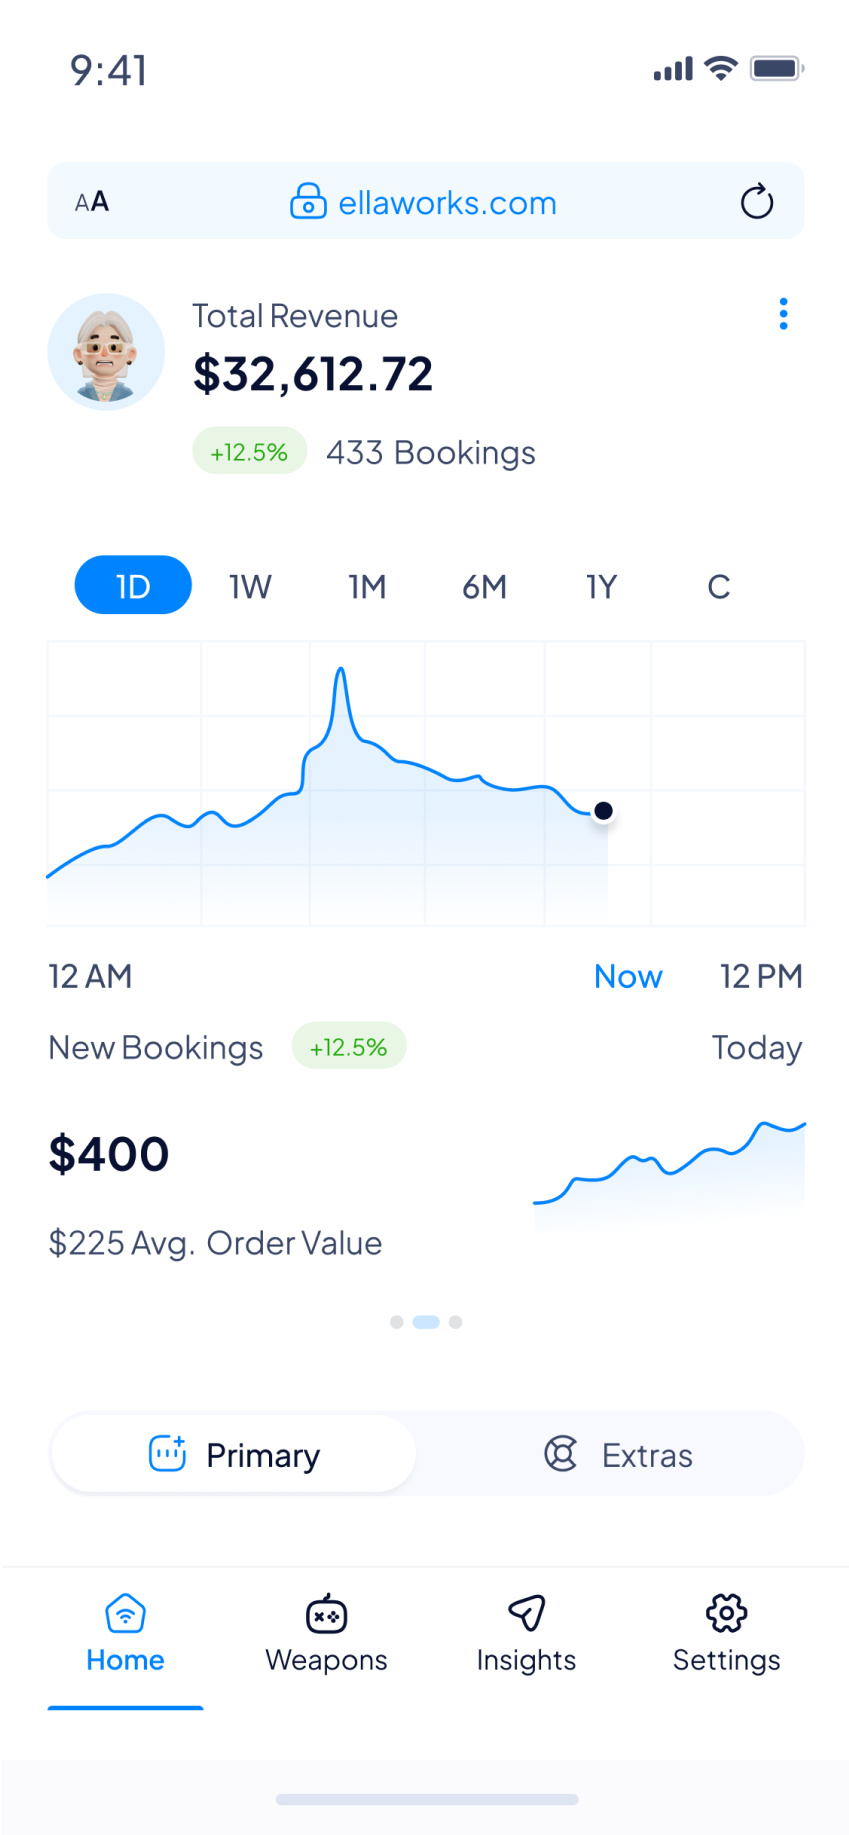
Task: Select the 1M chart range
Action: click(x=367, y=586)
